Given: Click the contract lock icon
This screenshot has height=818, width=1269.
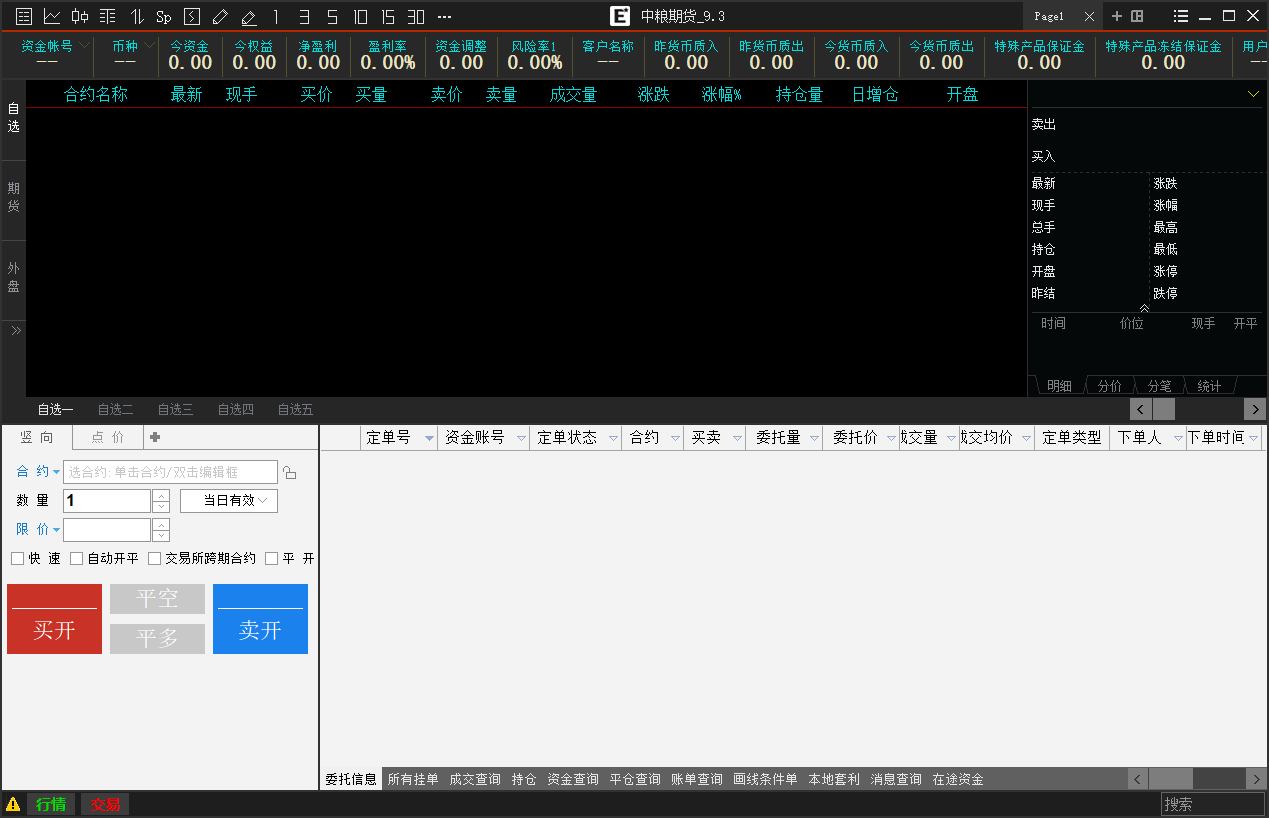Looking at the screenshot, I should [290, 473].
